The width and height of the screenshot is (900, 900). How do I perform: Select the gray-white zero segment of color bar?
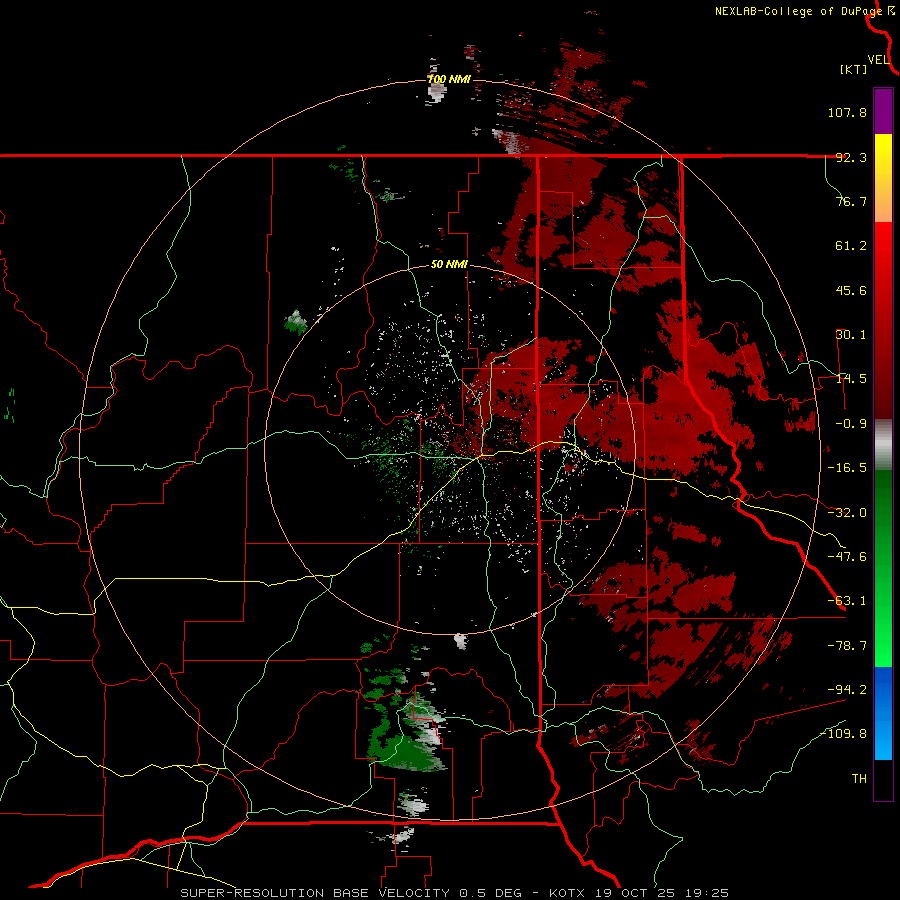click(x=883, y=445)
